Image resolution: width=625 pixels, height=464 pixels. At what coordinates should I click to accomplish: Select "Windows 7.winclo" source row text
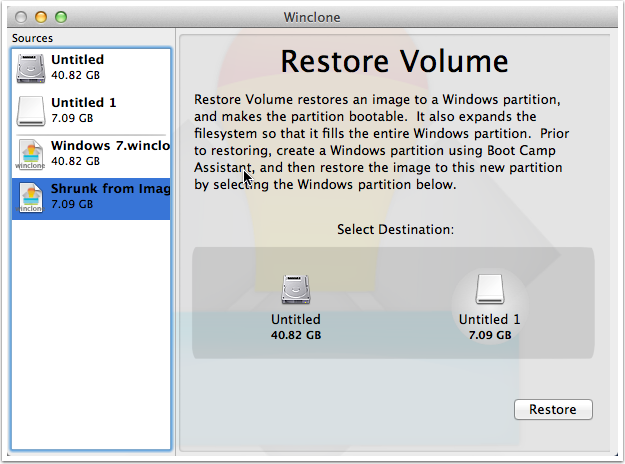click(x=110, y=146)
